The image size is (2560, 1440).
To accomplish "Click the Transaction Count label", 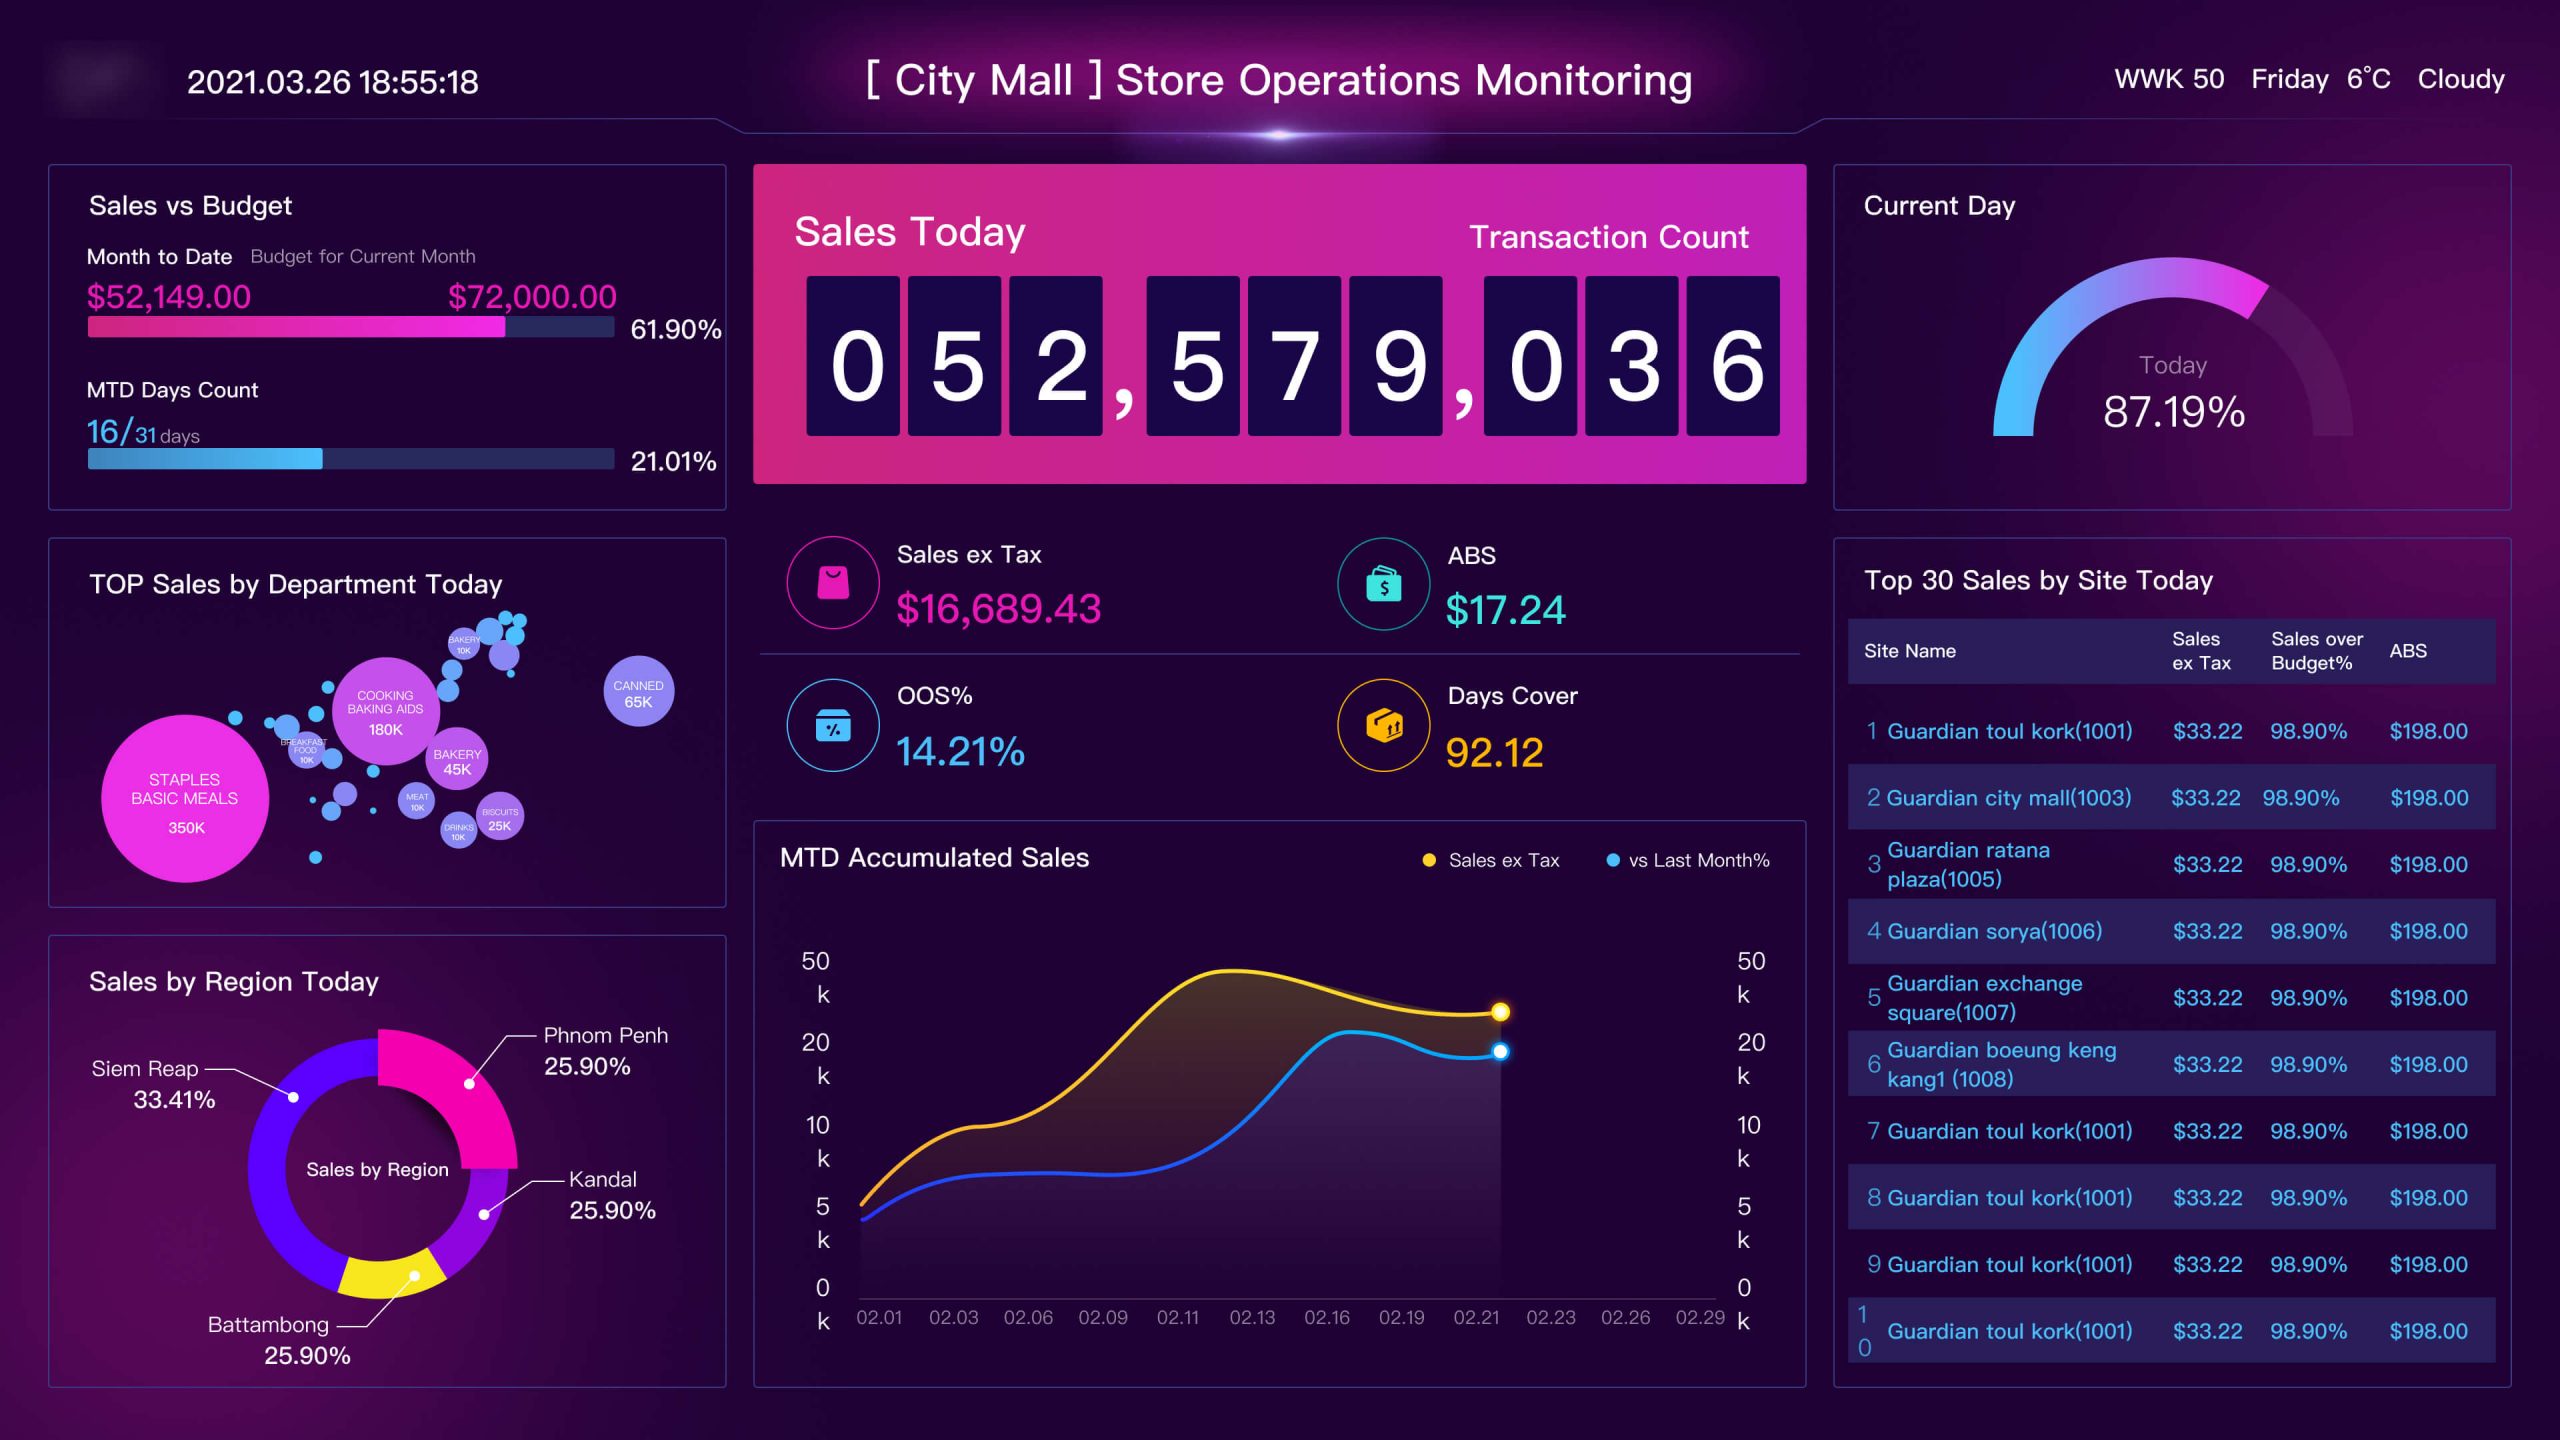I will [x=1608, y=237].
